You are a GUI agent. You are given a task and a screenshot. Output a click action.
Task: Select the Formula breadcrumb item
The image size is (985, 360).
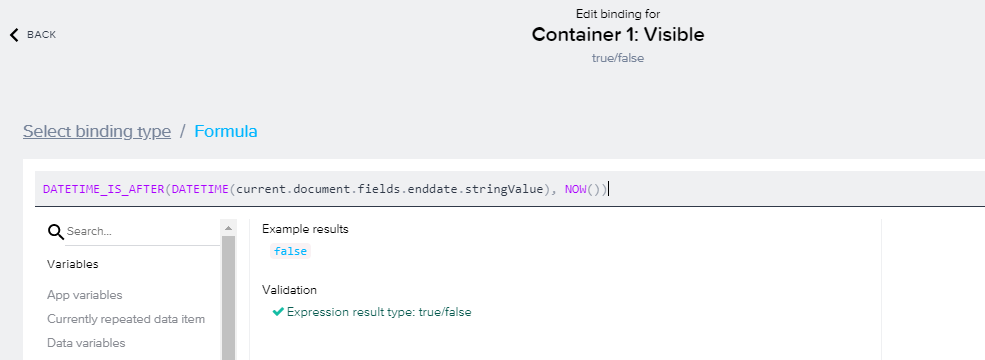[x=226, y=131]
